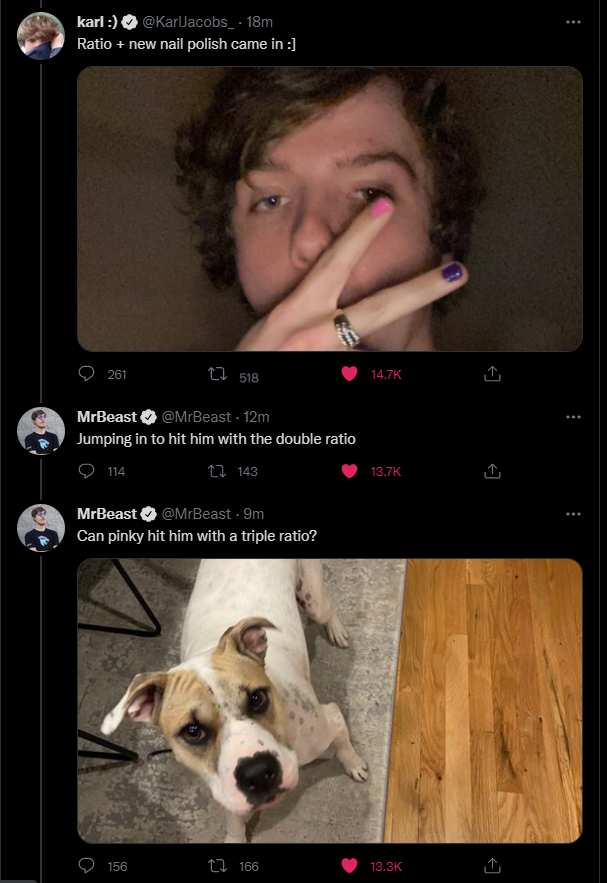Image resolution: width=607 pixels, height=883 pixels.
Task: Open more options on triple ratio tweet
Action: coord(573,513)
